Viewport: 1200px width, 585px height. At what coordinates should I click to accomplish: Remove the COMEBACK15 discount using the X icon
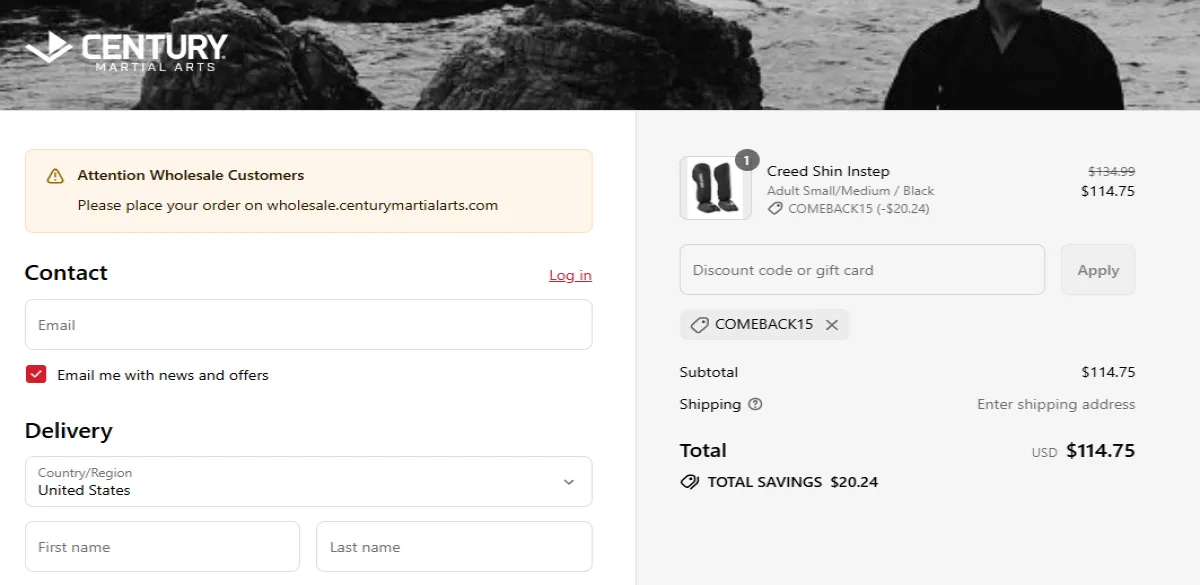[831, 324]
